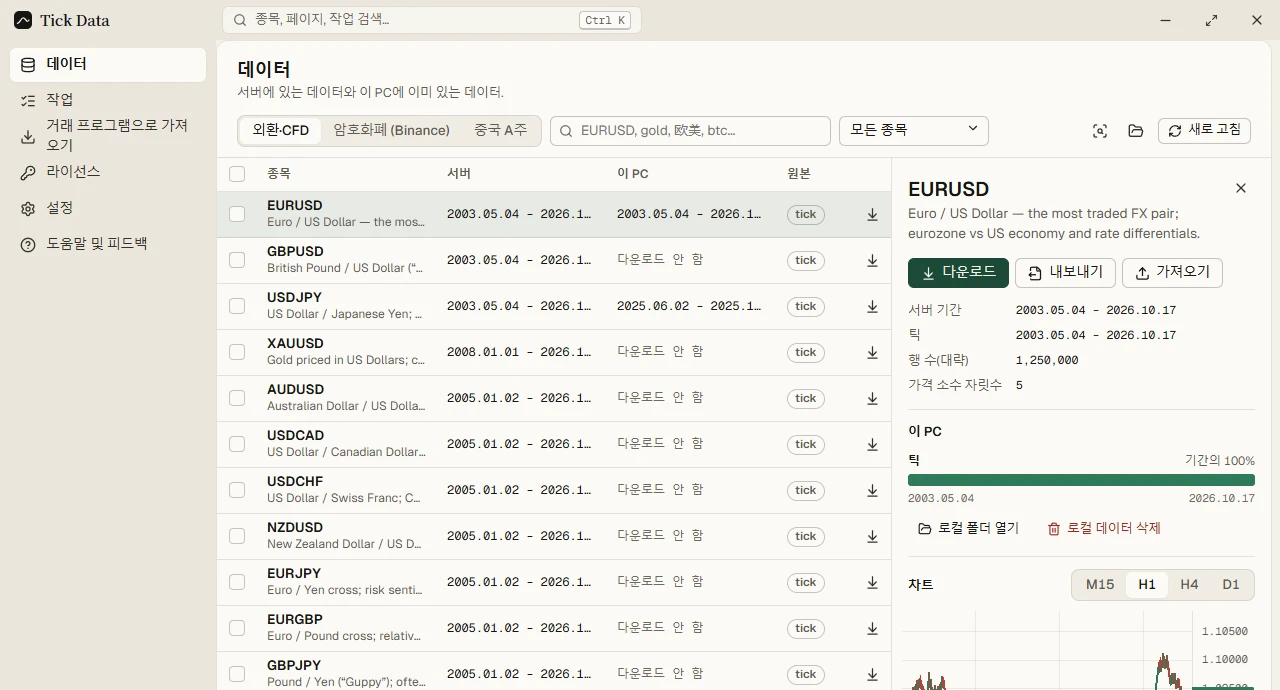
Task: Open 도움말 및 피드백 in sidebar
Action: 108,245
